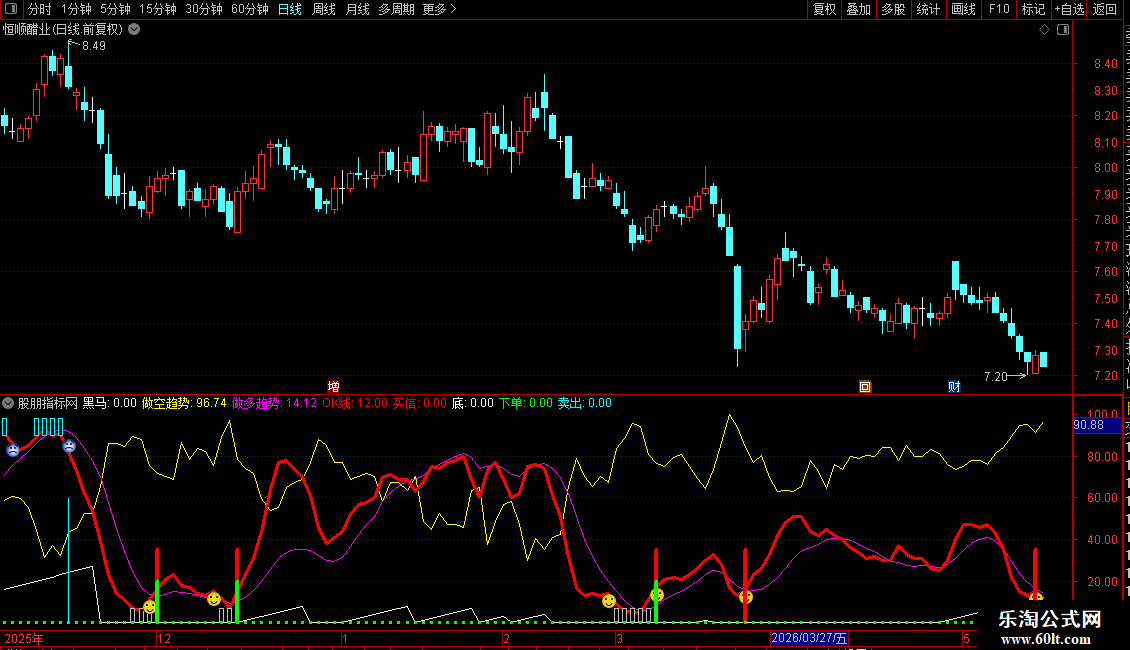Click the diamond icon on main chart
This screenshot has height=650, width=1130.
1044,30
